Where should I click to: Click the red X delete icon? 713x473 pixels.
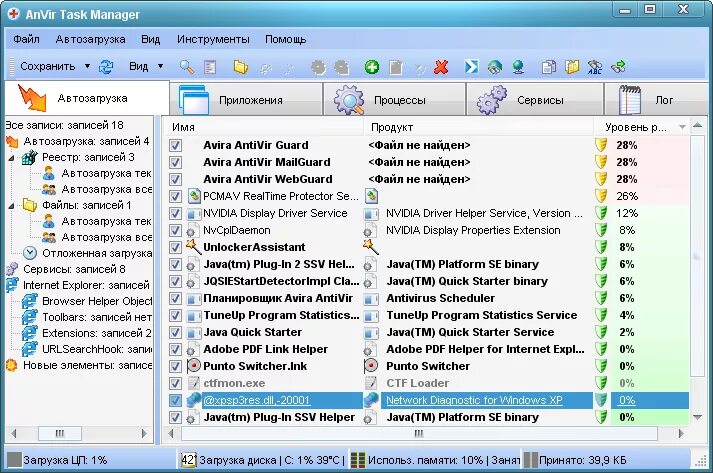click(x=441, y=67)
